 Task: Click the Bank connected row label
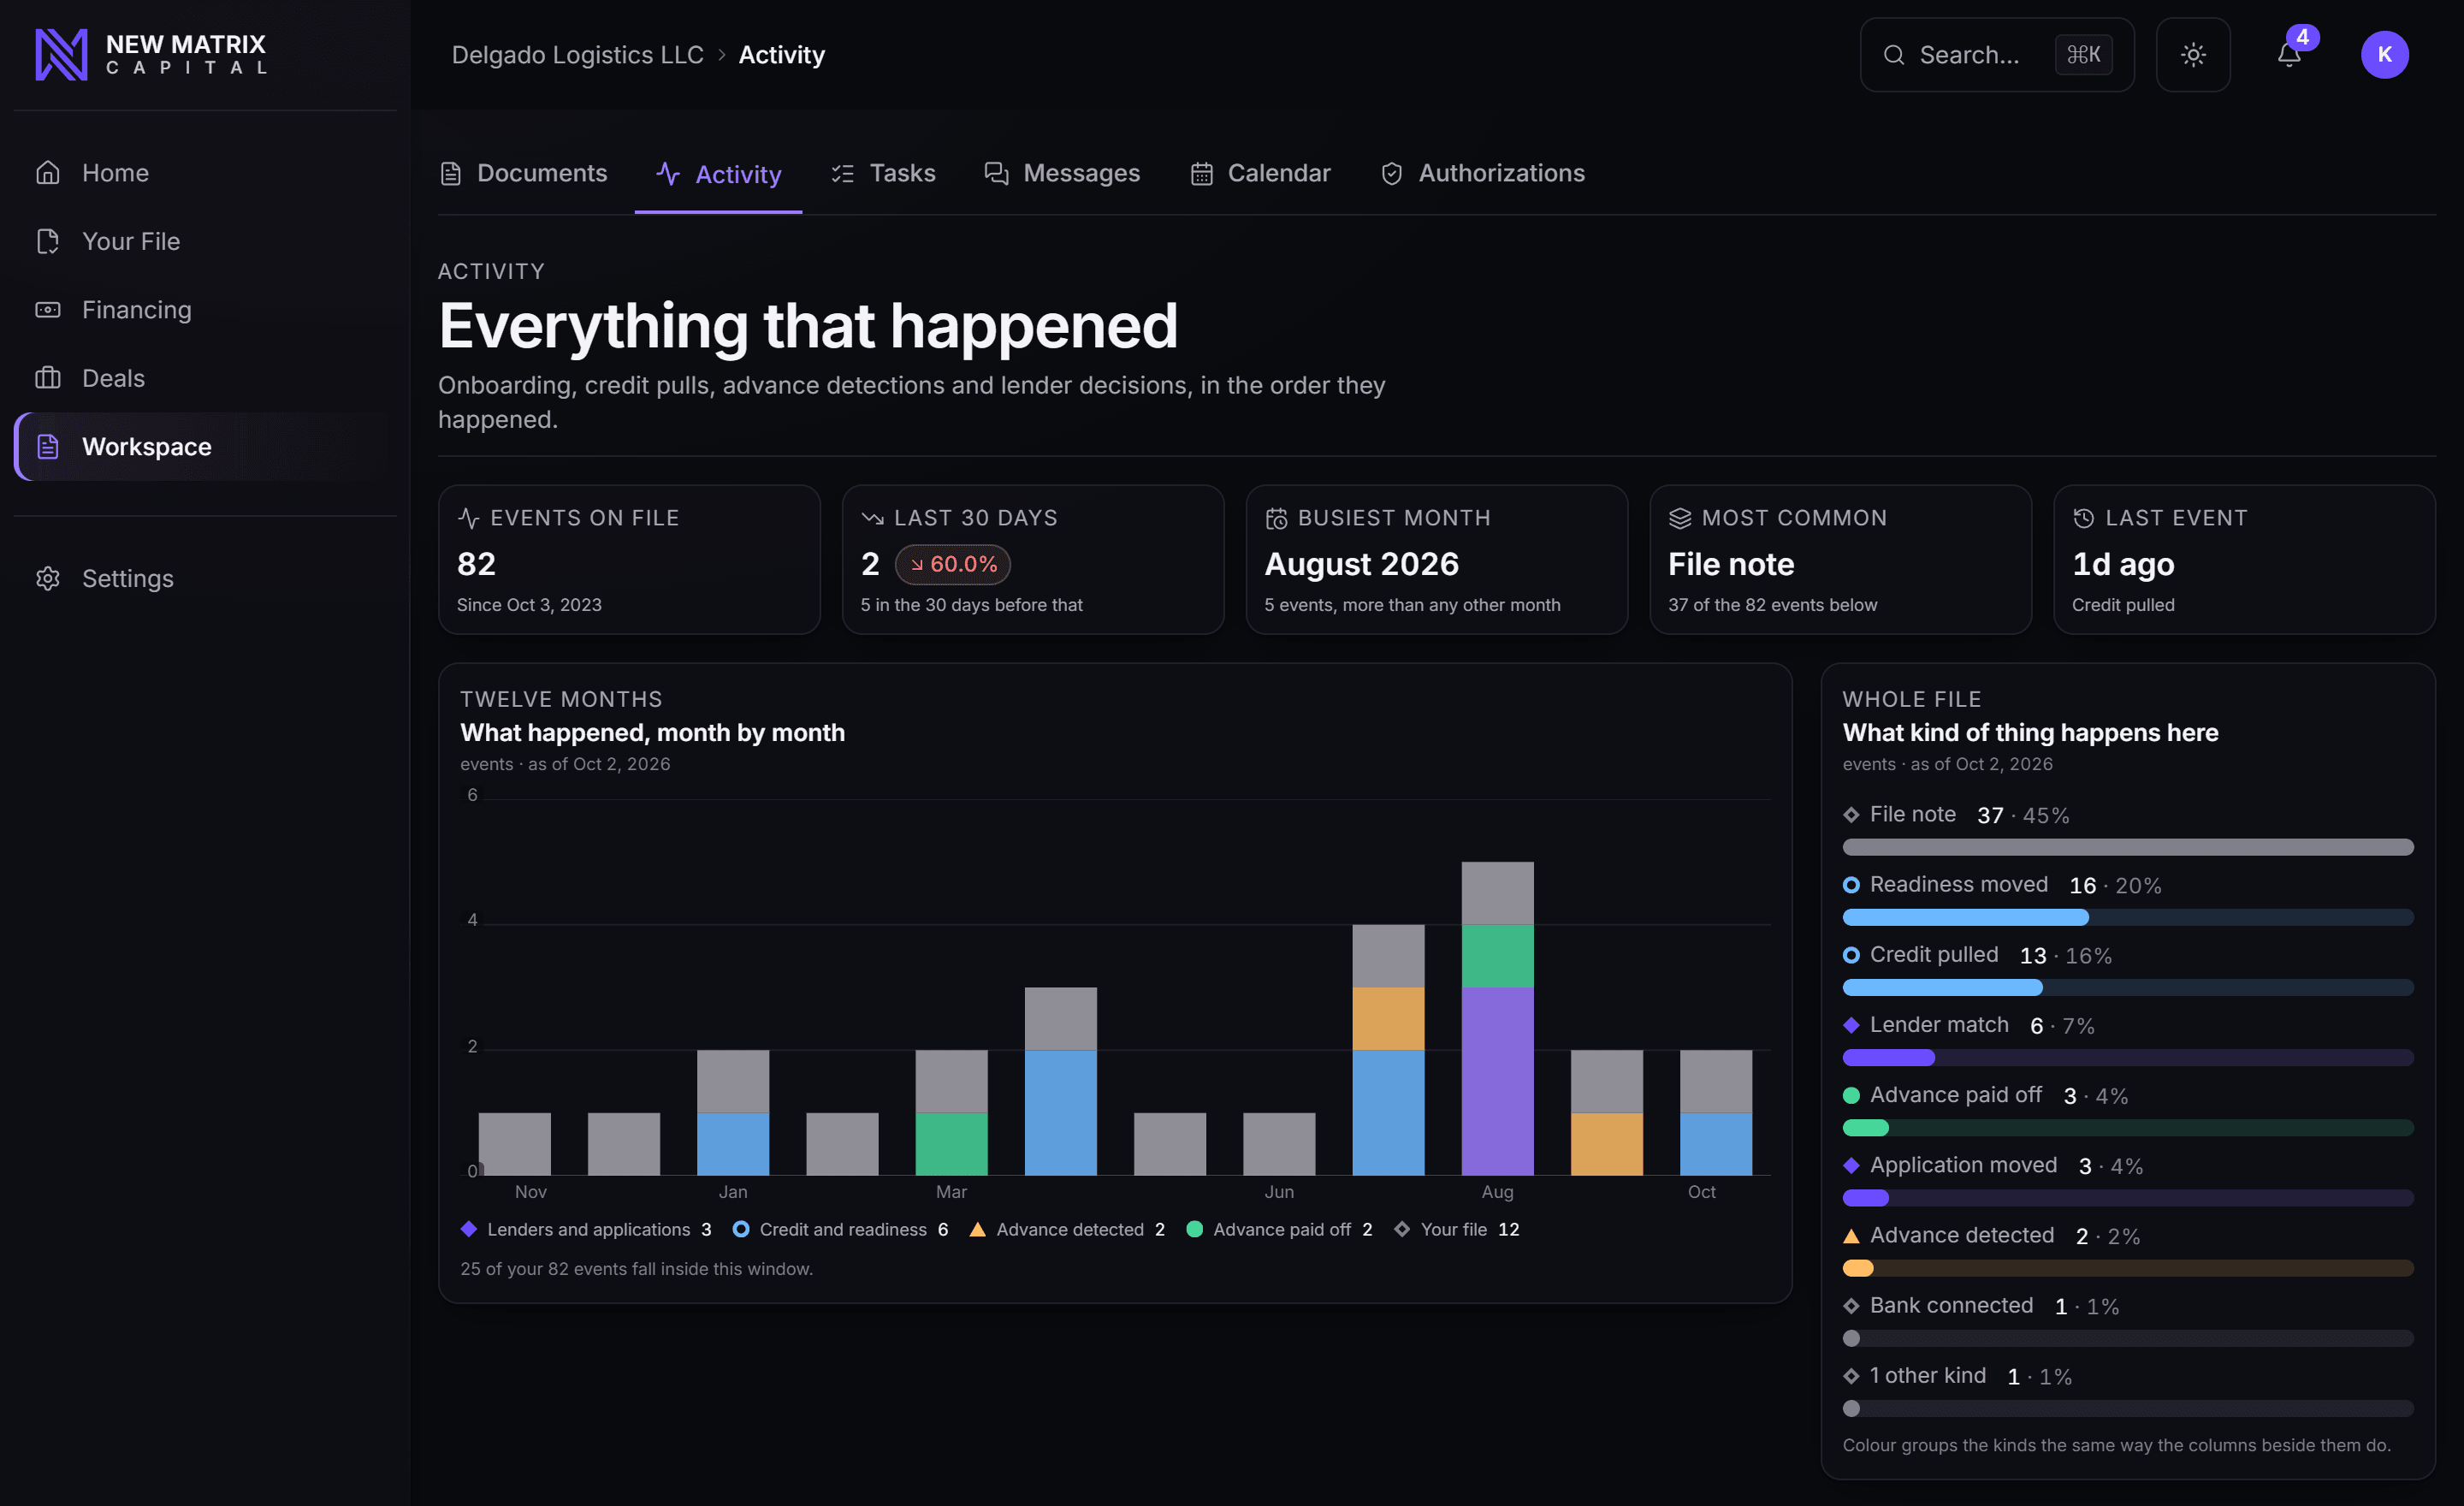coord(1951,1306)
